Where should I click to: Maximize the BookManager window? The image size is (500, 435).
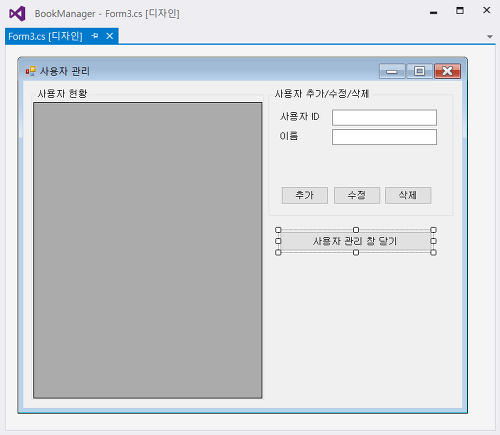pos(460,11)
